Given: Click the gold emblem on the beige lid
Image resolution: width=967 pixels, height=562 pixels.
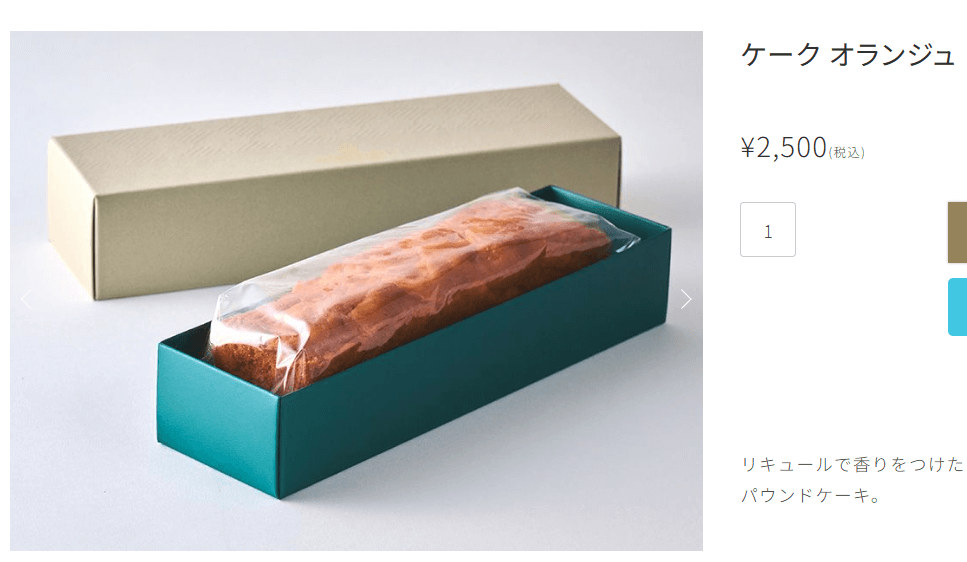Looking at the screenshot, I should point(348,152).
